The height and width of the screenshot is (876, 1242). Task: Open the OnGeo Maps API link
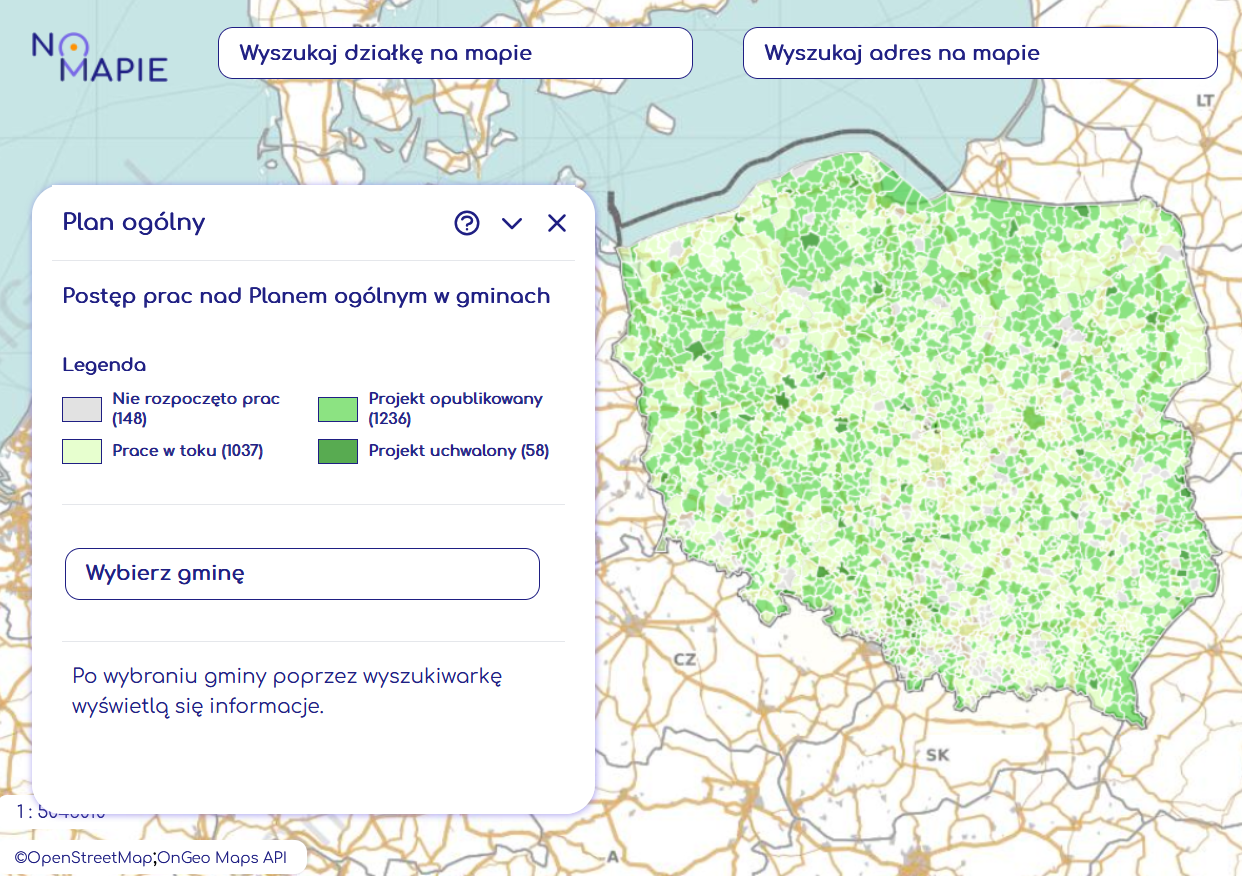click(x=223, y=857)
